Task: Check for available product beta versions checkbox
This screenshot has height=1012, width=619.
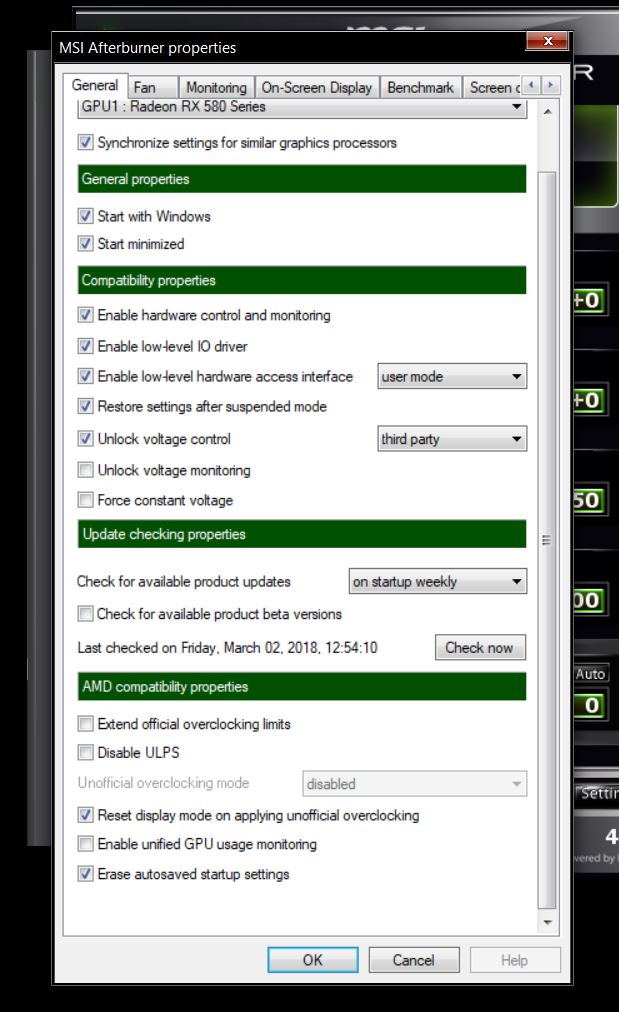Action: coord(85,613)
